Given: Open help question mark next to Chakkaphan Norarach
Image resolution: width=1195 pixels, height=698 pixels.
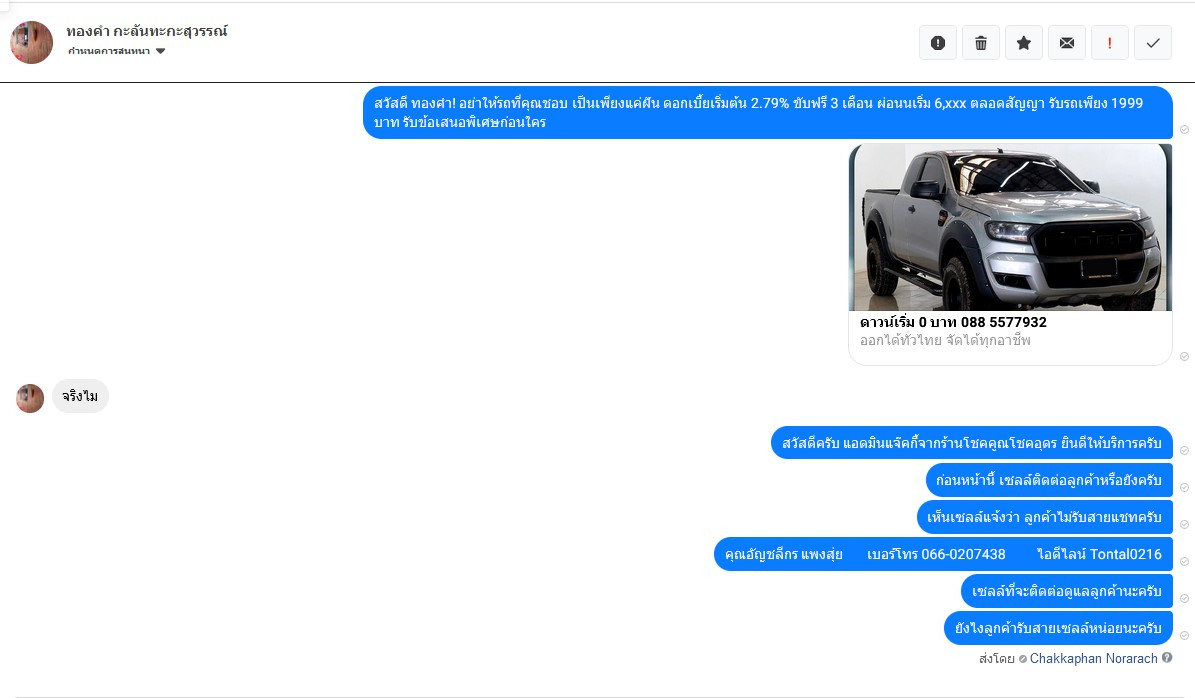Looking at the screenshot, I should (1167, 658).
